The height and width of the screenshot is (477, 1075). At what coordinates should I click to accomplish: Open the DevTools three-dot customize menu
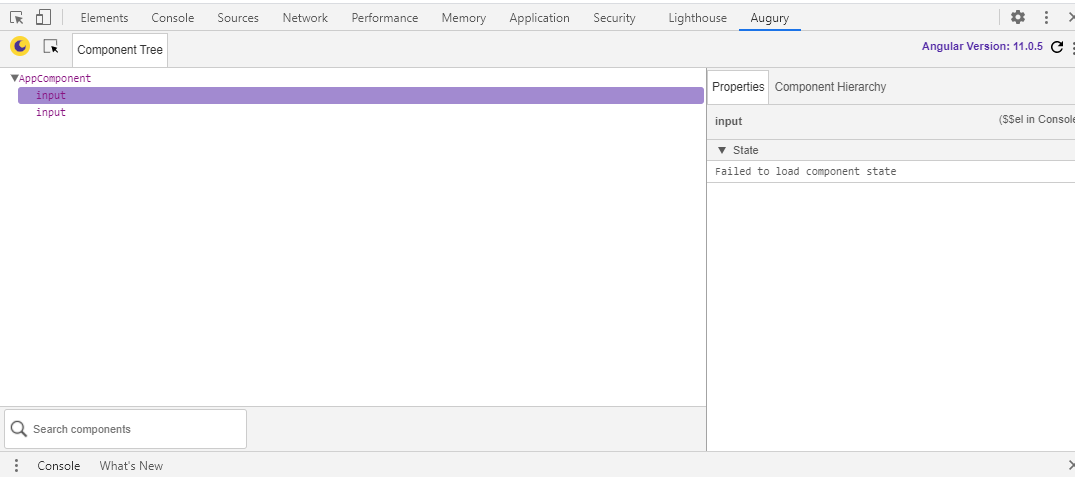coord(1046,17)
